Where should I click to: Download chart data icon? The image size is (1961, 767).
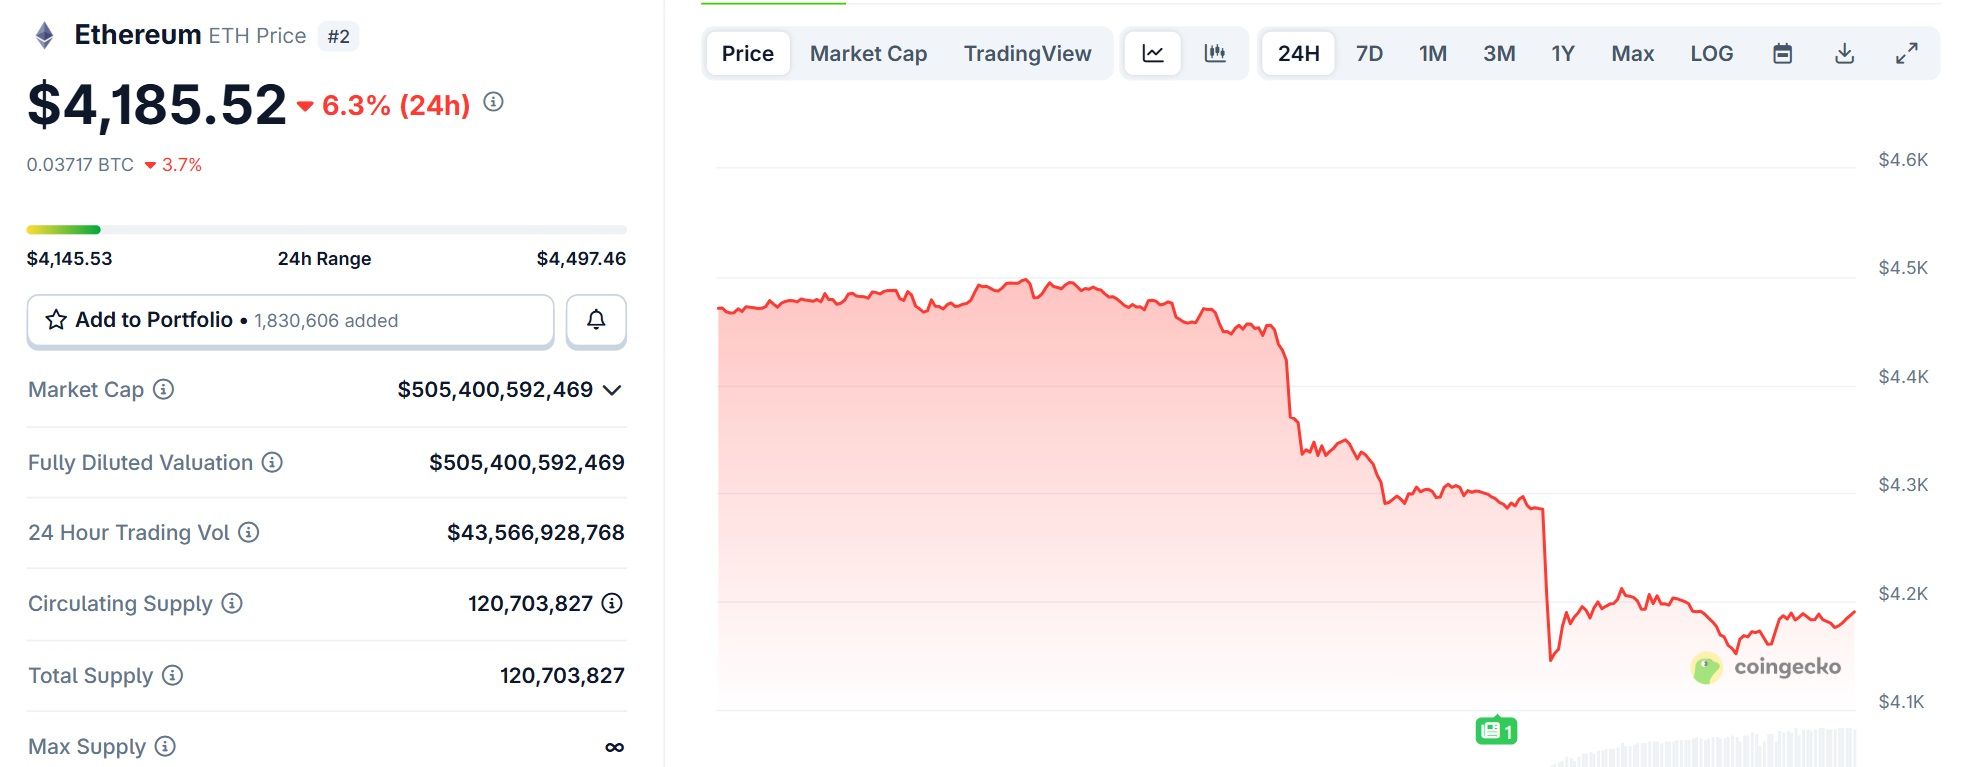click(x=1845, y=54)
